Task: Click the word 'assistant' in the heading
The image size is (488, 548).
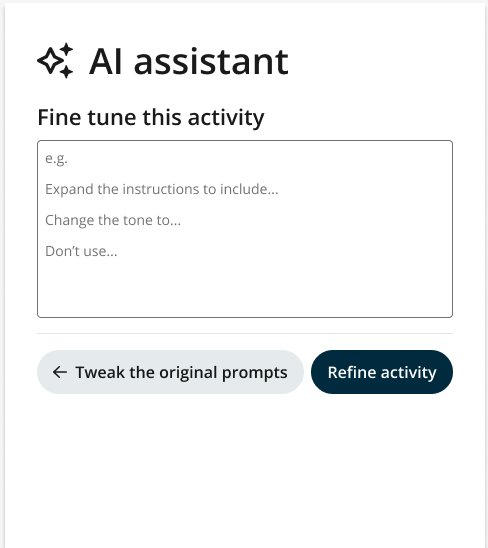Action: (x=211, y=62)
